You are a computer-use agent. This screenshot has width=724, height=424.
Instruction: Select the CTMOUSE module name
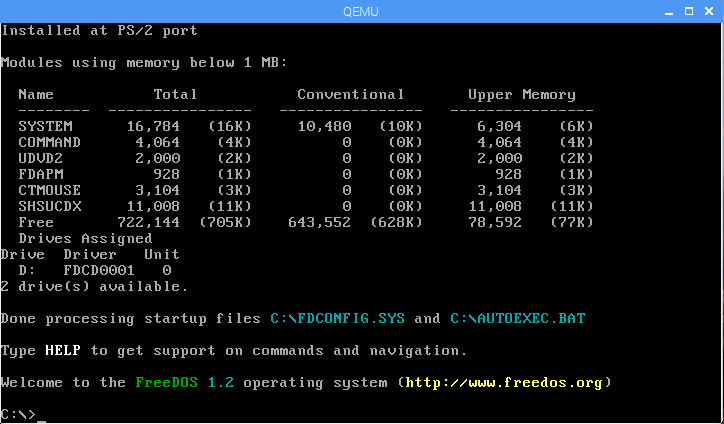(49, 190)
